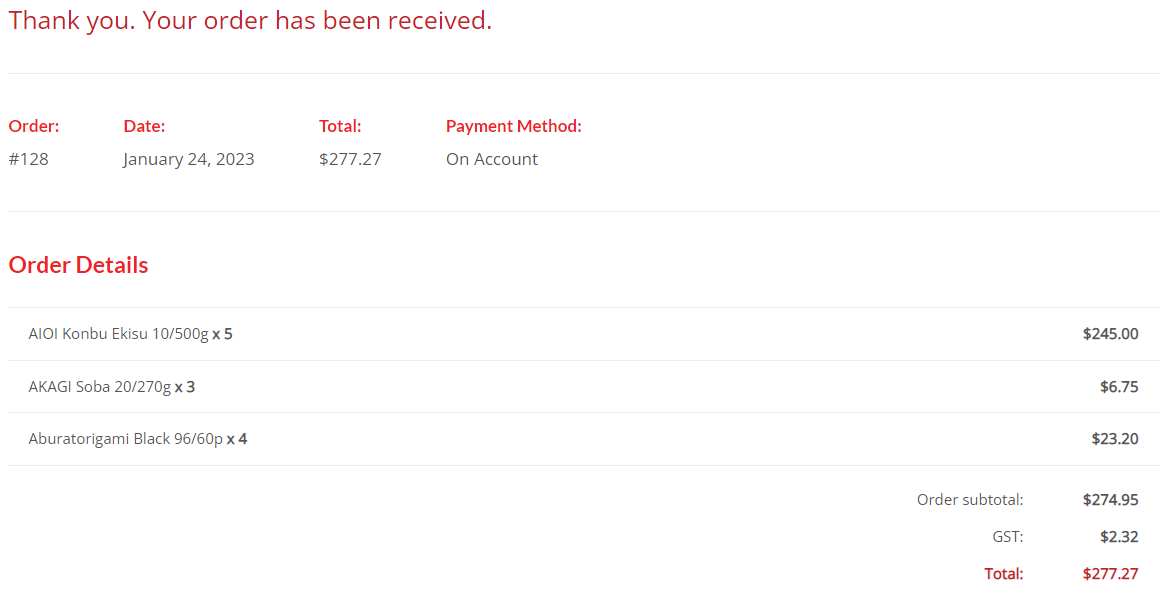1167x596 pixels.
Task: Click the quantity x 5 beside AIOI Konbu
Action: [223, 334]
